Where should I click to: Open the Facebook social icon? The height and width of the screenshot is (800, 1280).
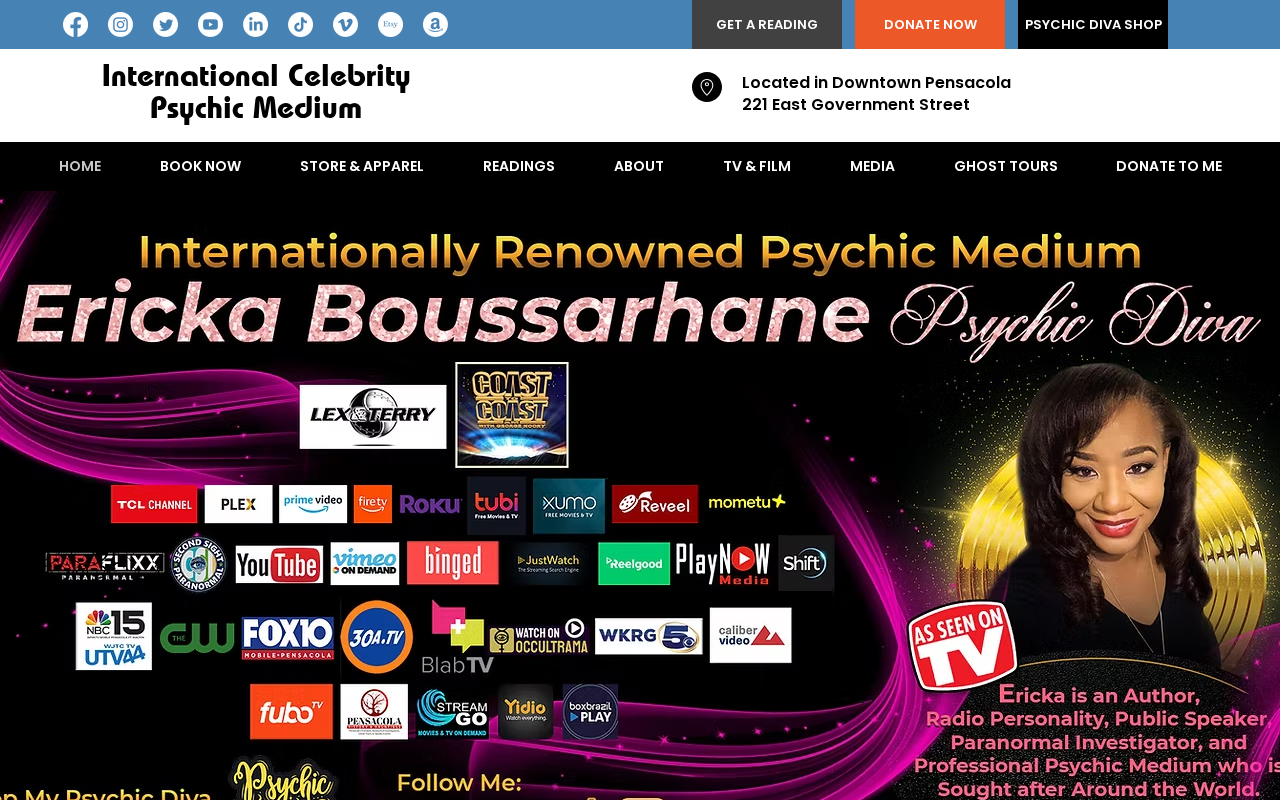[x=75, y=25]
